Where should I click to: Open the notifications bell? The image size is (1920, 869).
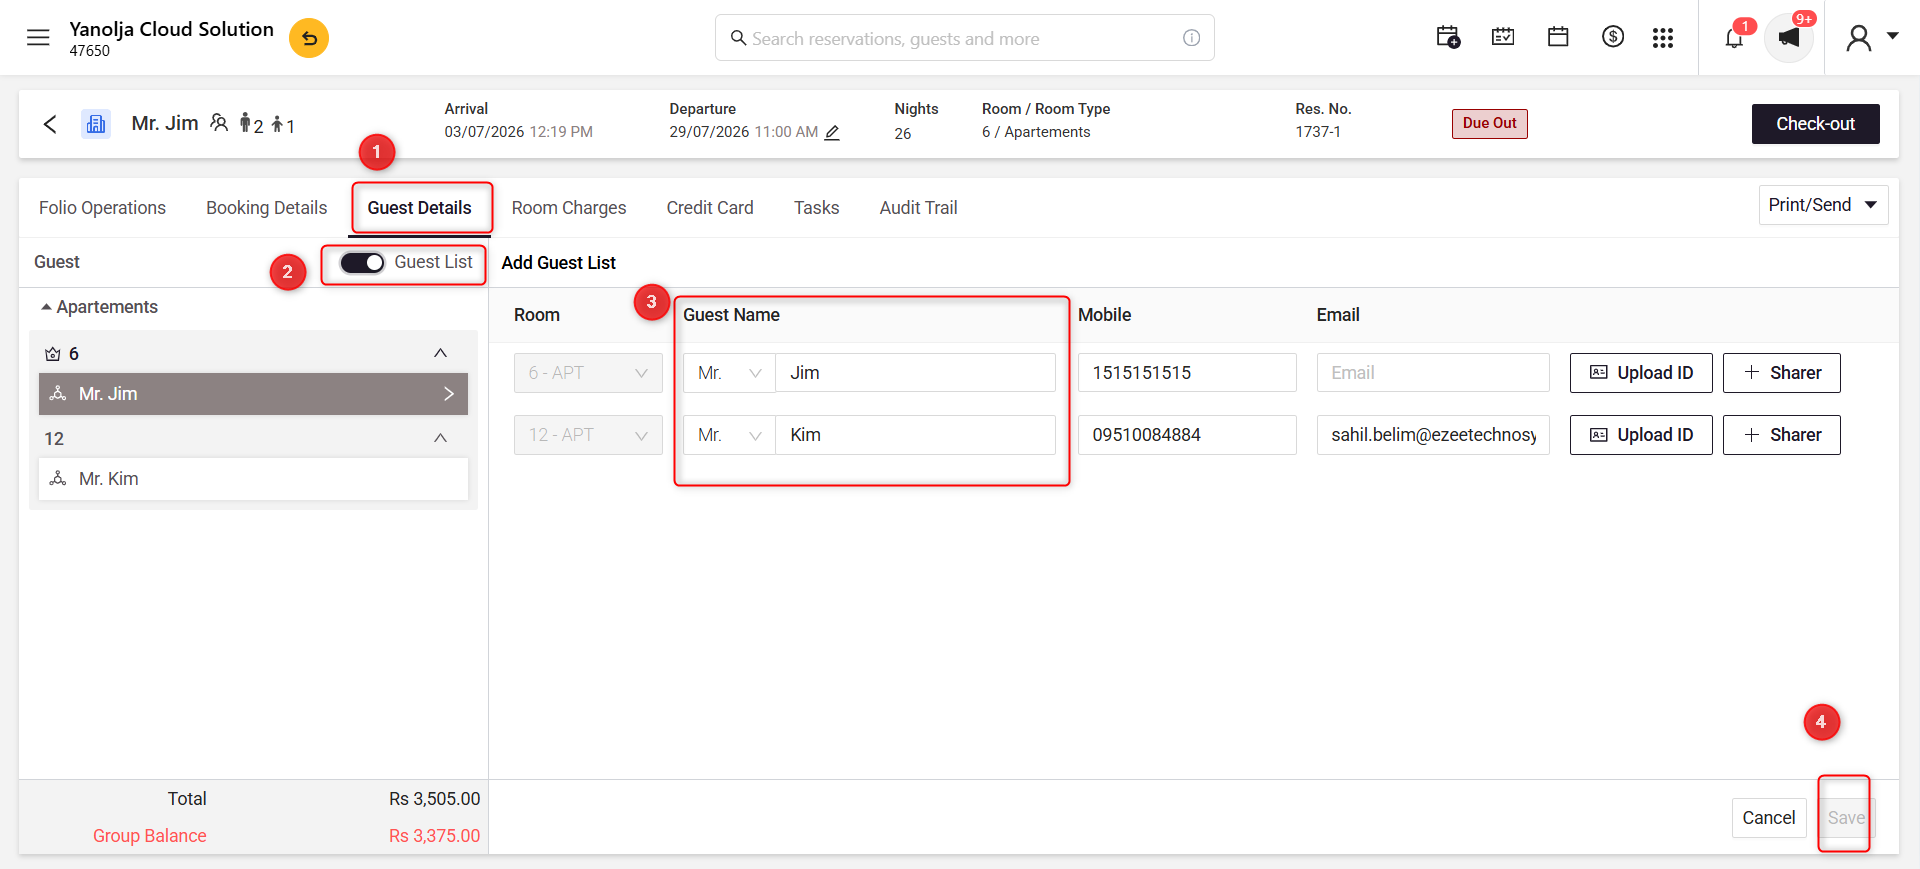1735,38
